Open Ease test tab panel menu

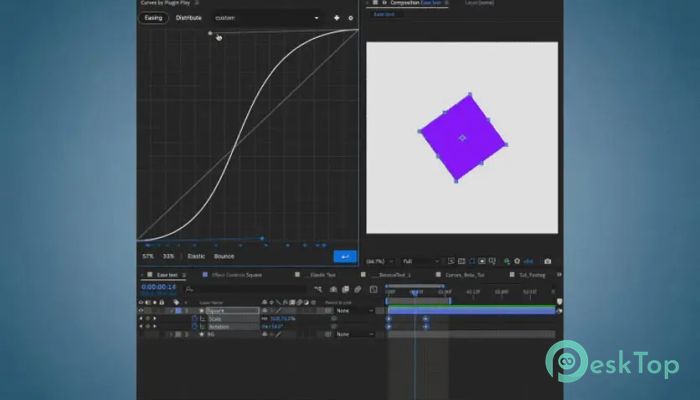click(184, 275)
